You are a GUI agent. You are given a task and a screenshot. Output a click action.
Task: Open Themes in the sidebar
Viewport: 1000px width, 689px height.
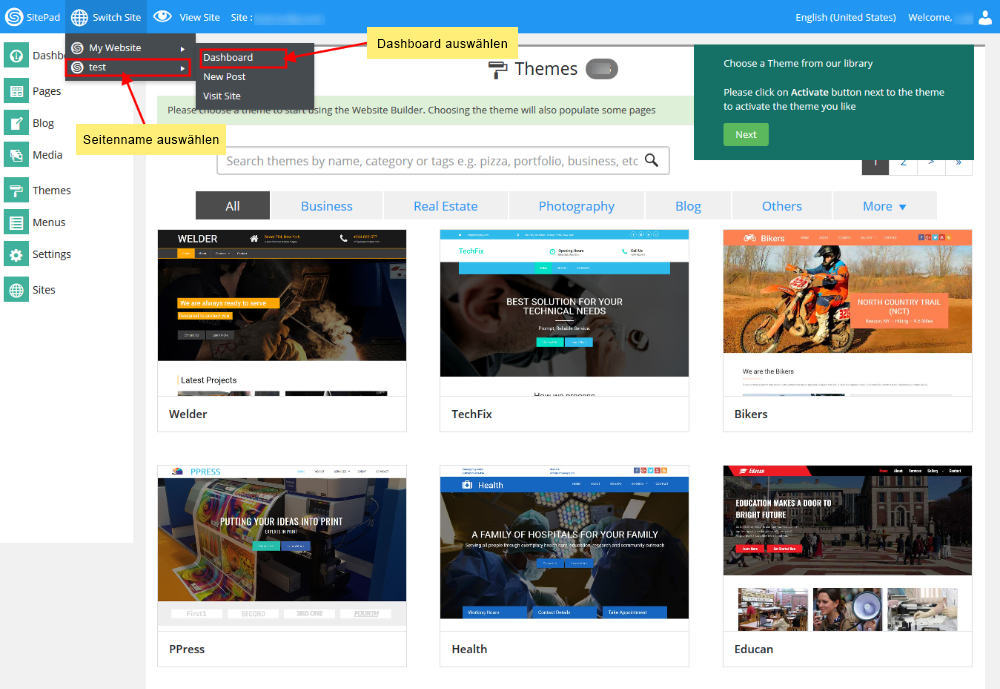(x=52, y=190)
